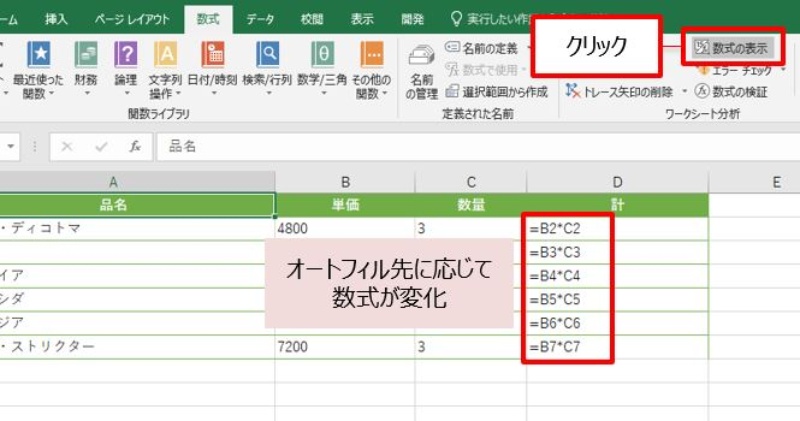Select cell containing 7200

coord(345,347)
